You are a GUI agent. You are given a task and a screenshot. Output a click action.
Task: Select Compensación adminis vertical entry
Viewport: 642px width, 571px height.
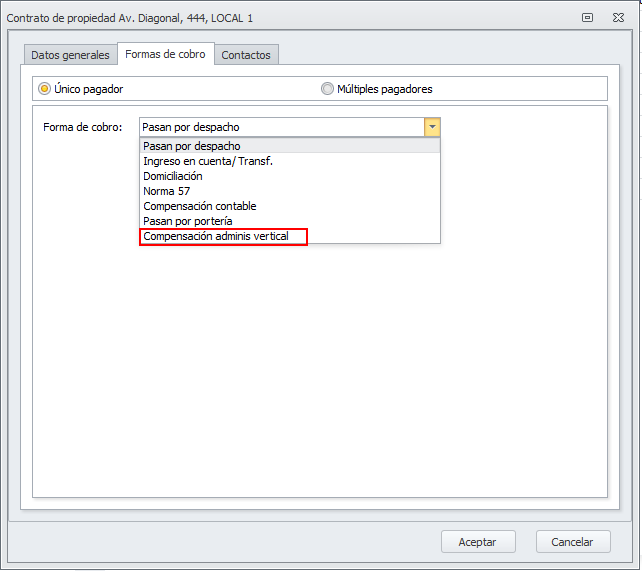(216, 236)
